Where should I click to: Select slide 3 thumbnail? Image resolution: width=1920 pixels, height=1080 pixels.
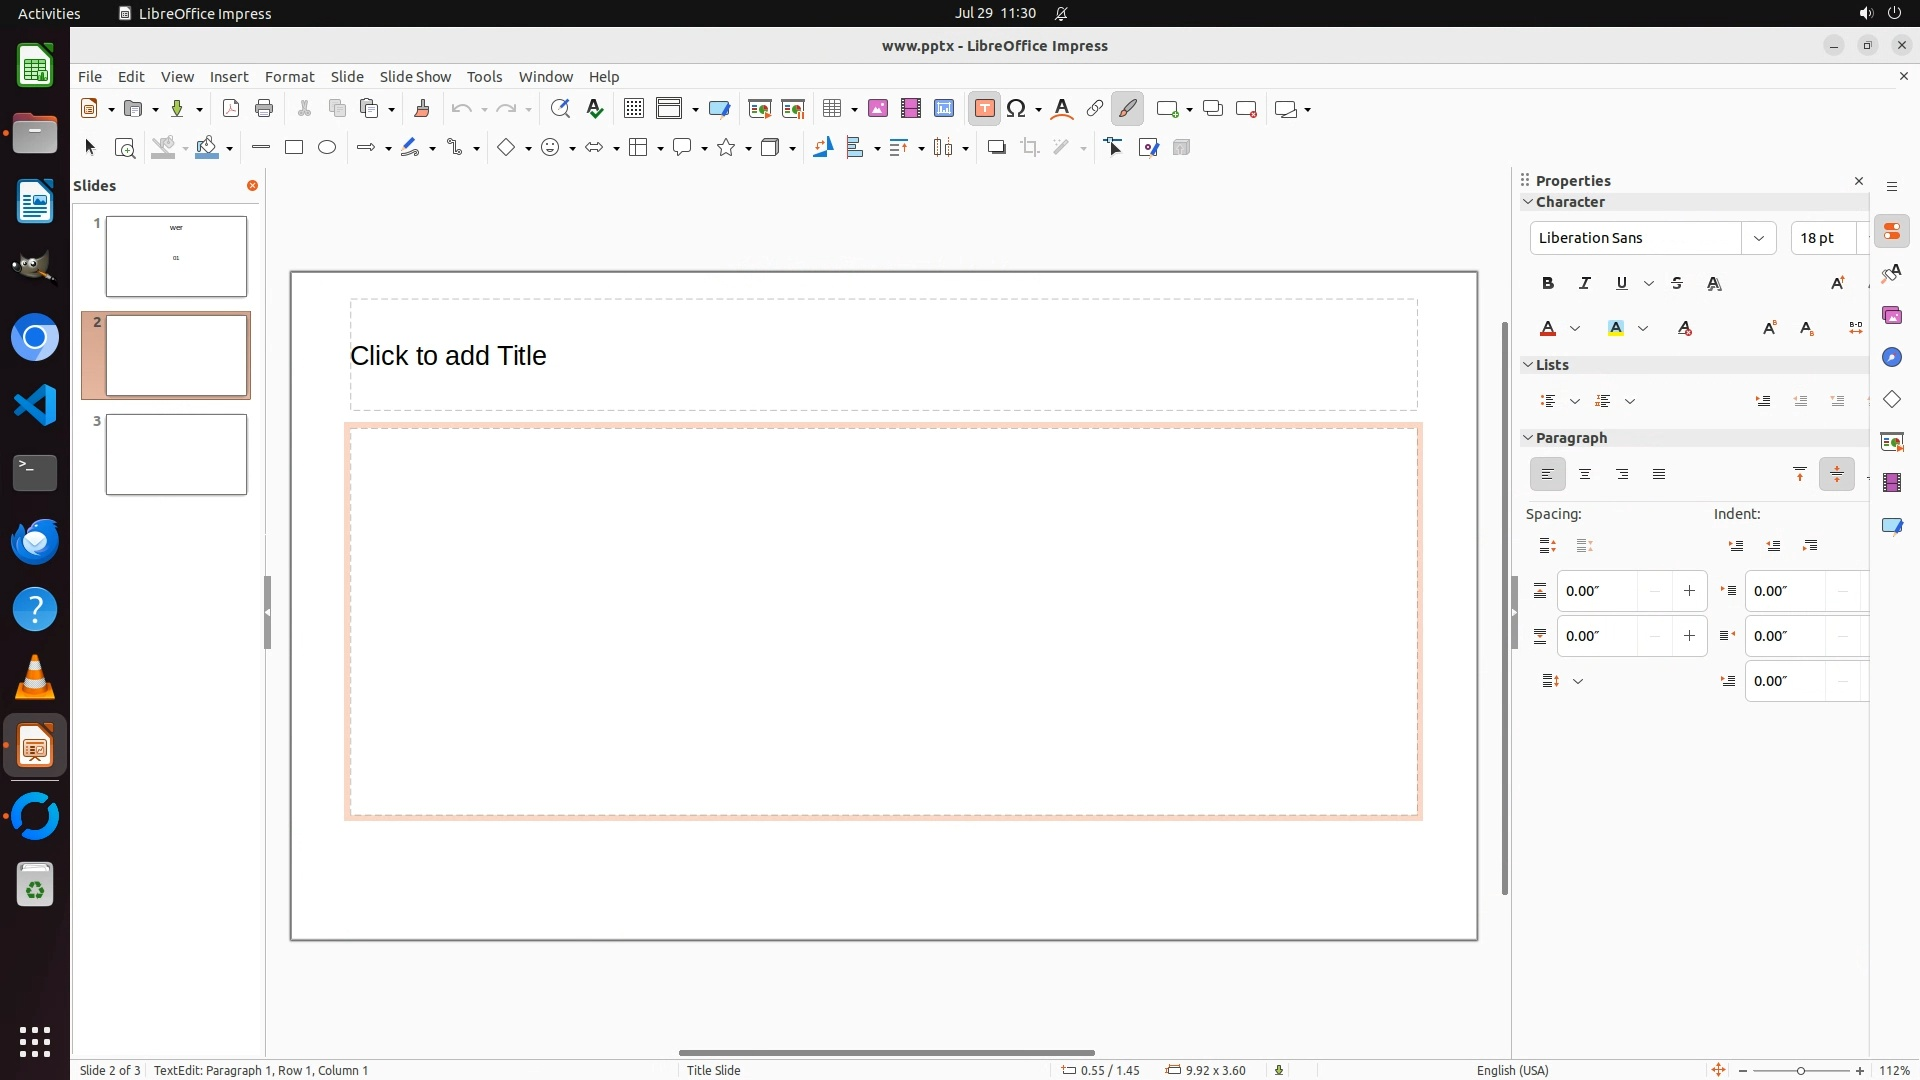pyautogui.click(x=176, y=455)
